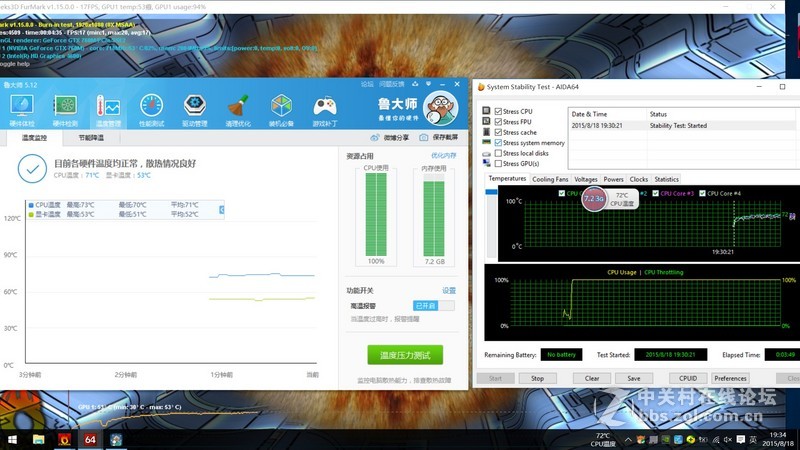Click the CPU使用 100% usage bar
The image size is (800, 450).
[376, 214]
